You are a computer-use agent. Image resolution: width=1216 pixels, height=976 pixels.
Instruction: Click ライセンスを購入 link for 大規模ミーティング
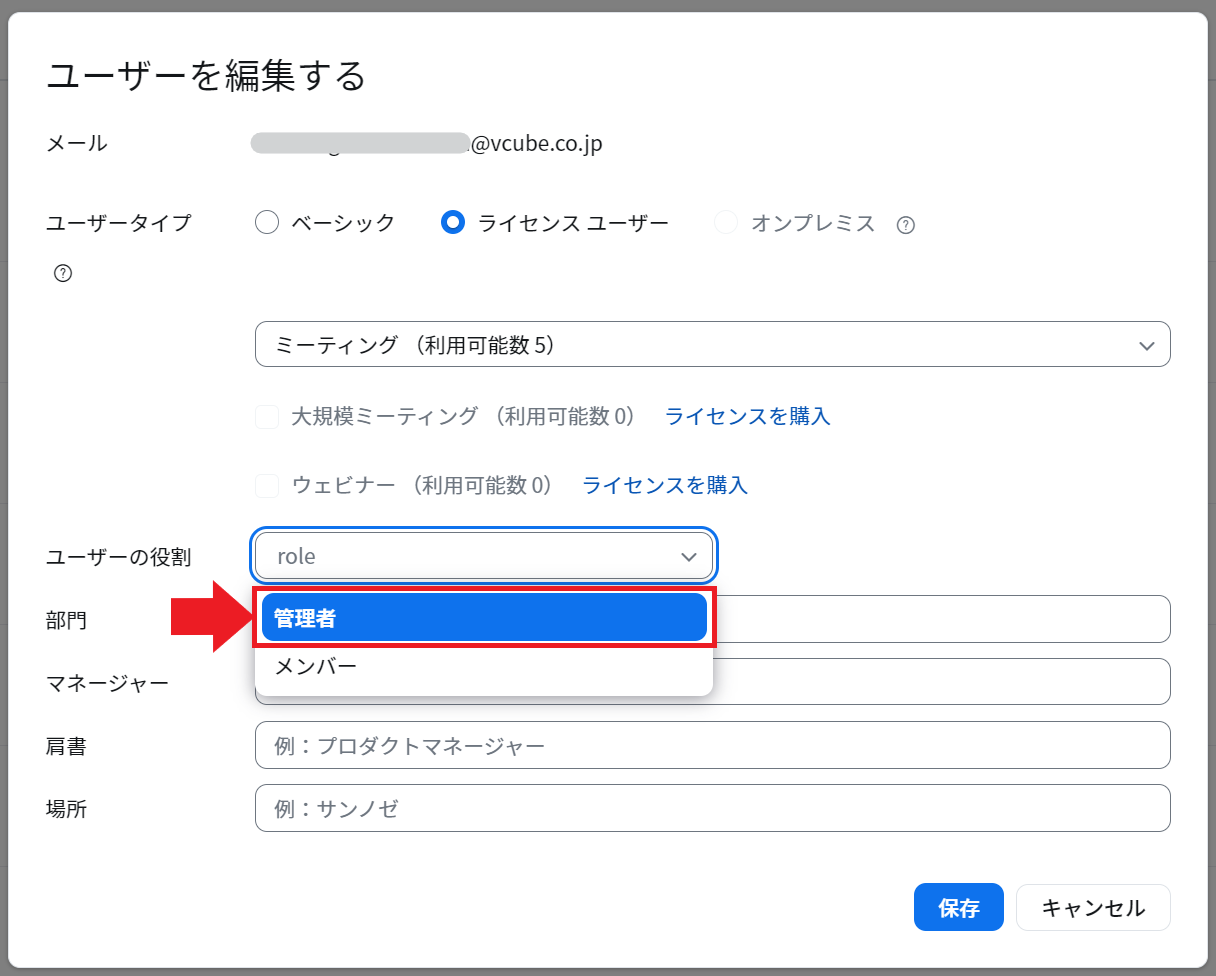[x=748, y=416]
